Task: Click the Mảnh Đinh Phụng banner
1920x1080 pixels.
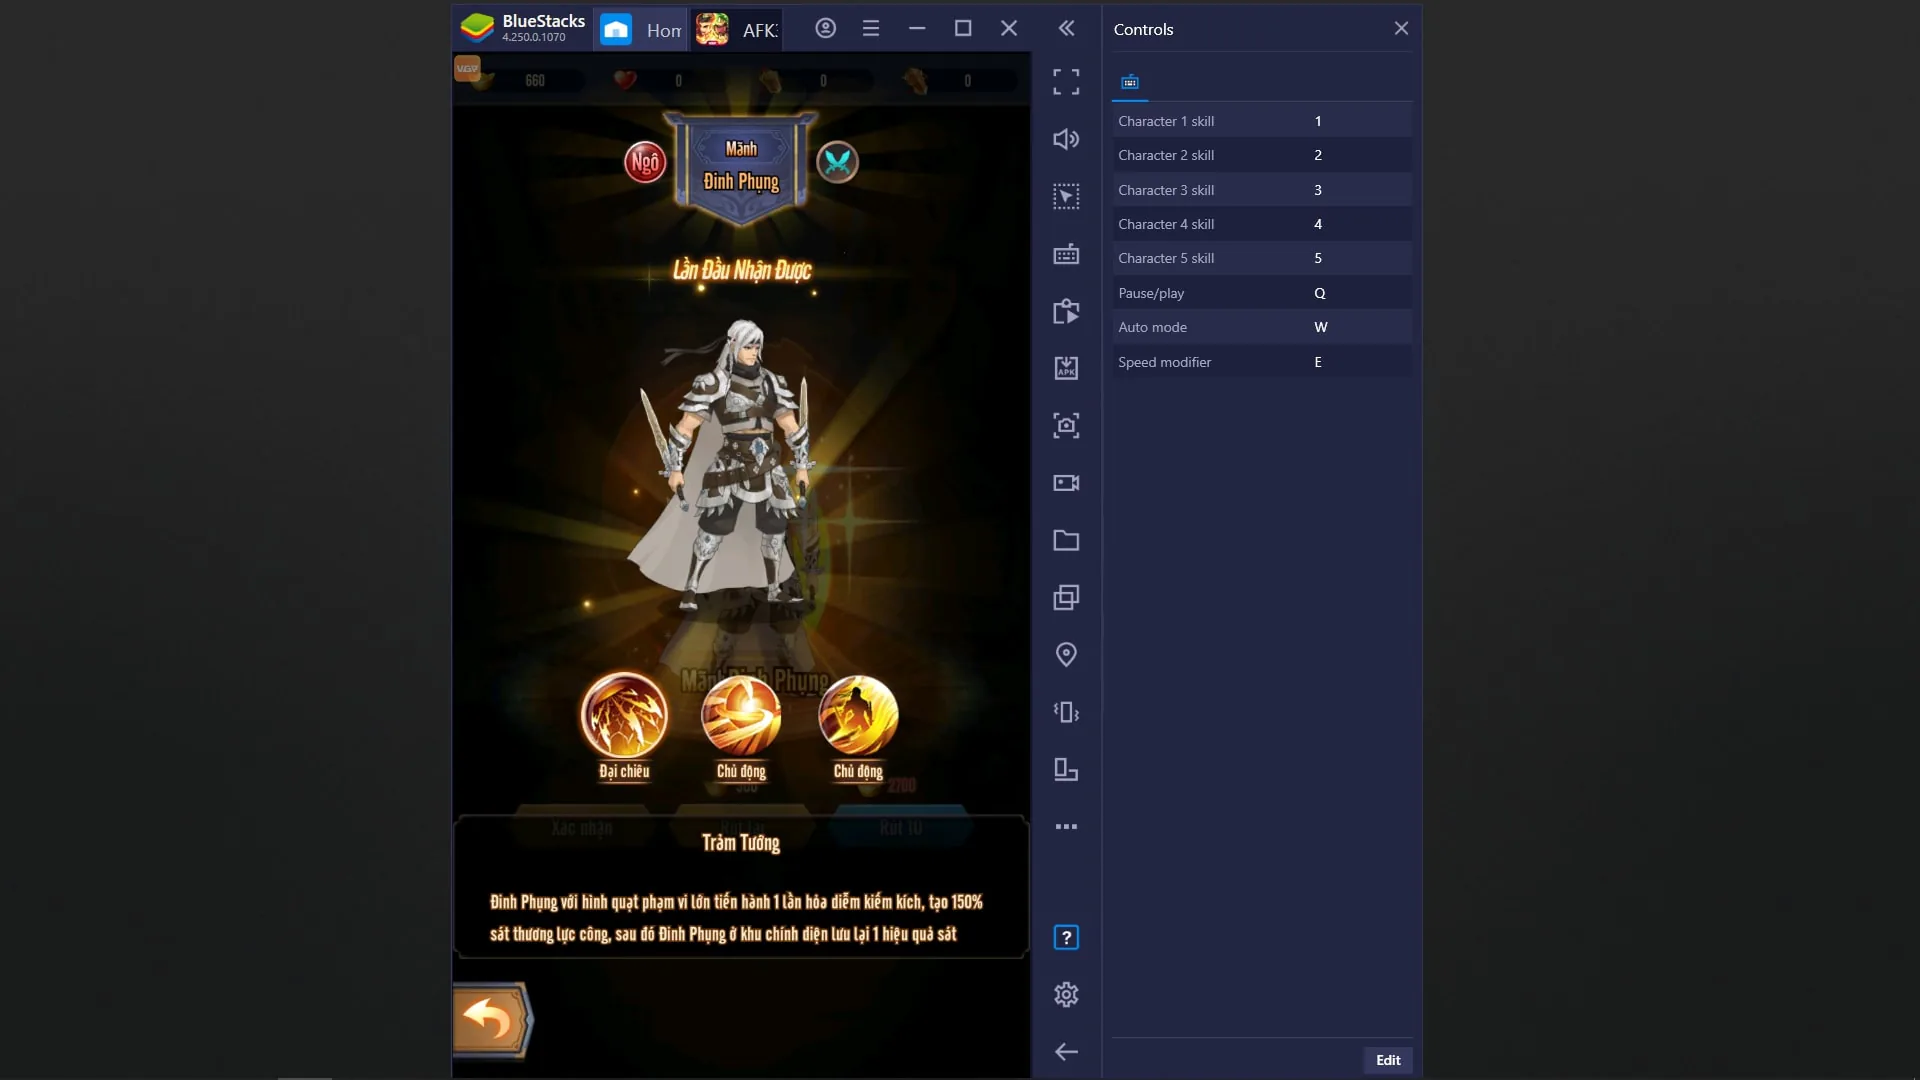Action: pos(741,166)
